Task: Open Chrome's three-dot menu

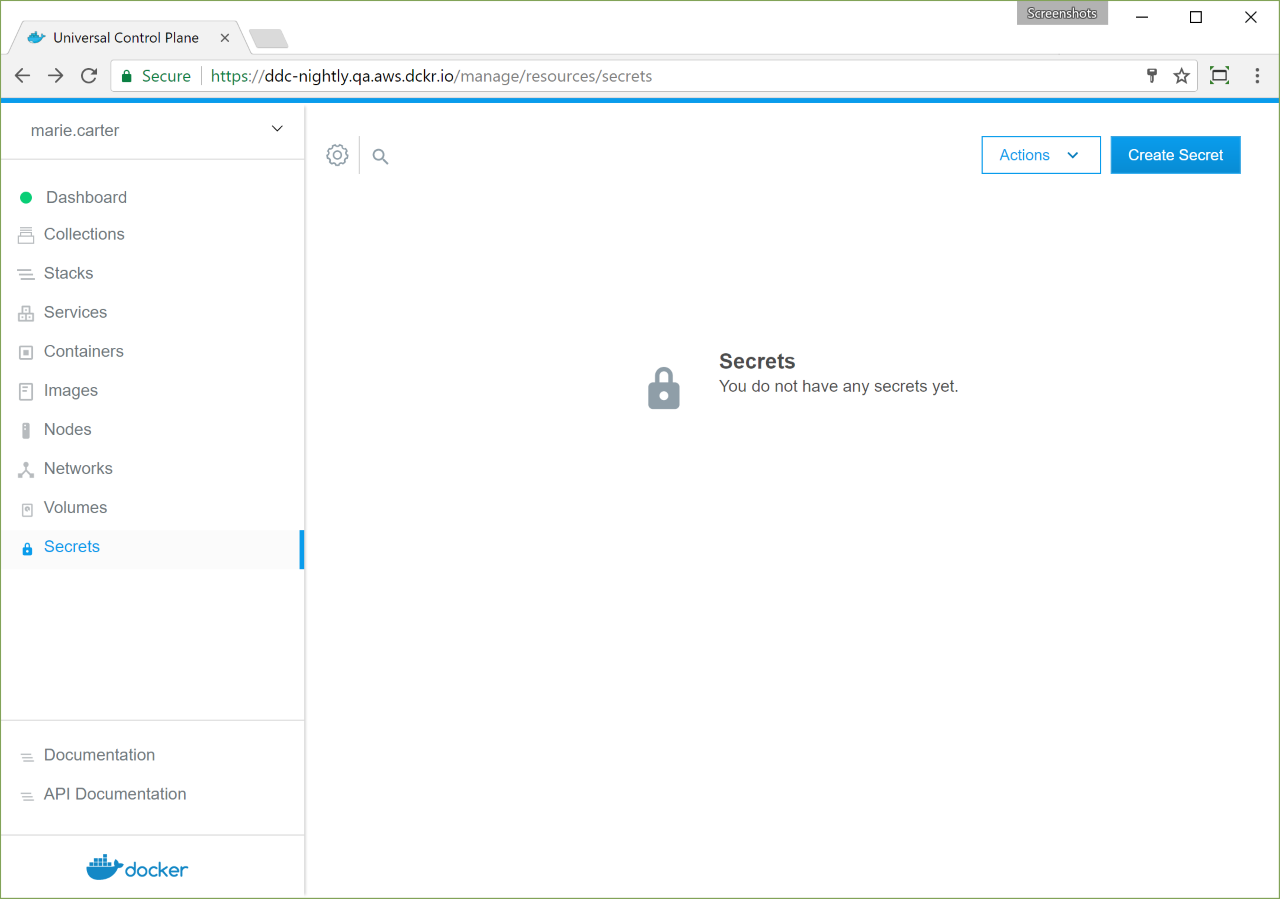Action: point(1257,76)
